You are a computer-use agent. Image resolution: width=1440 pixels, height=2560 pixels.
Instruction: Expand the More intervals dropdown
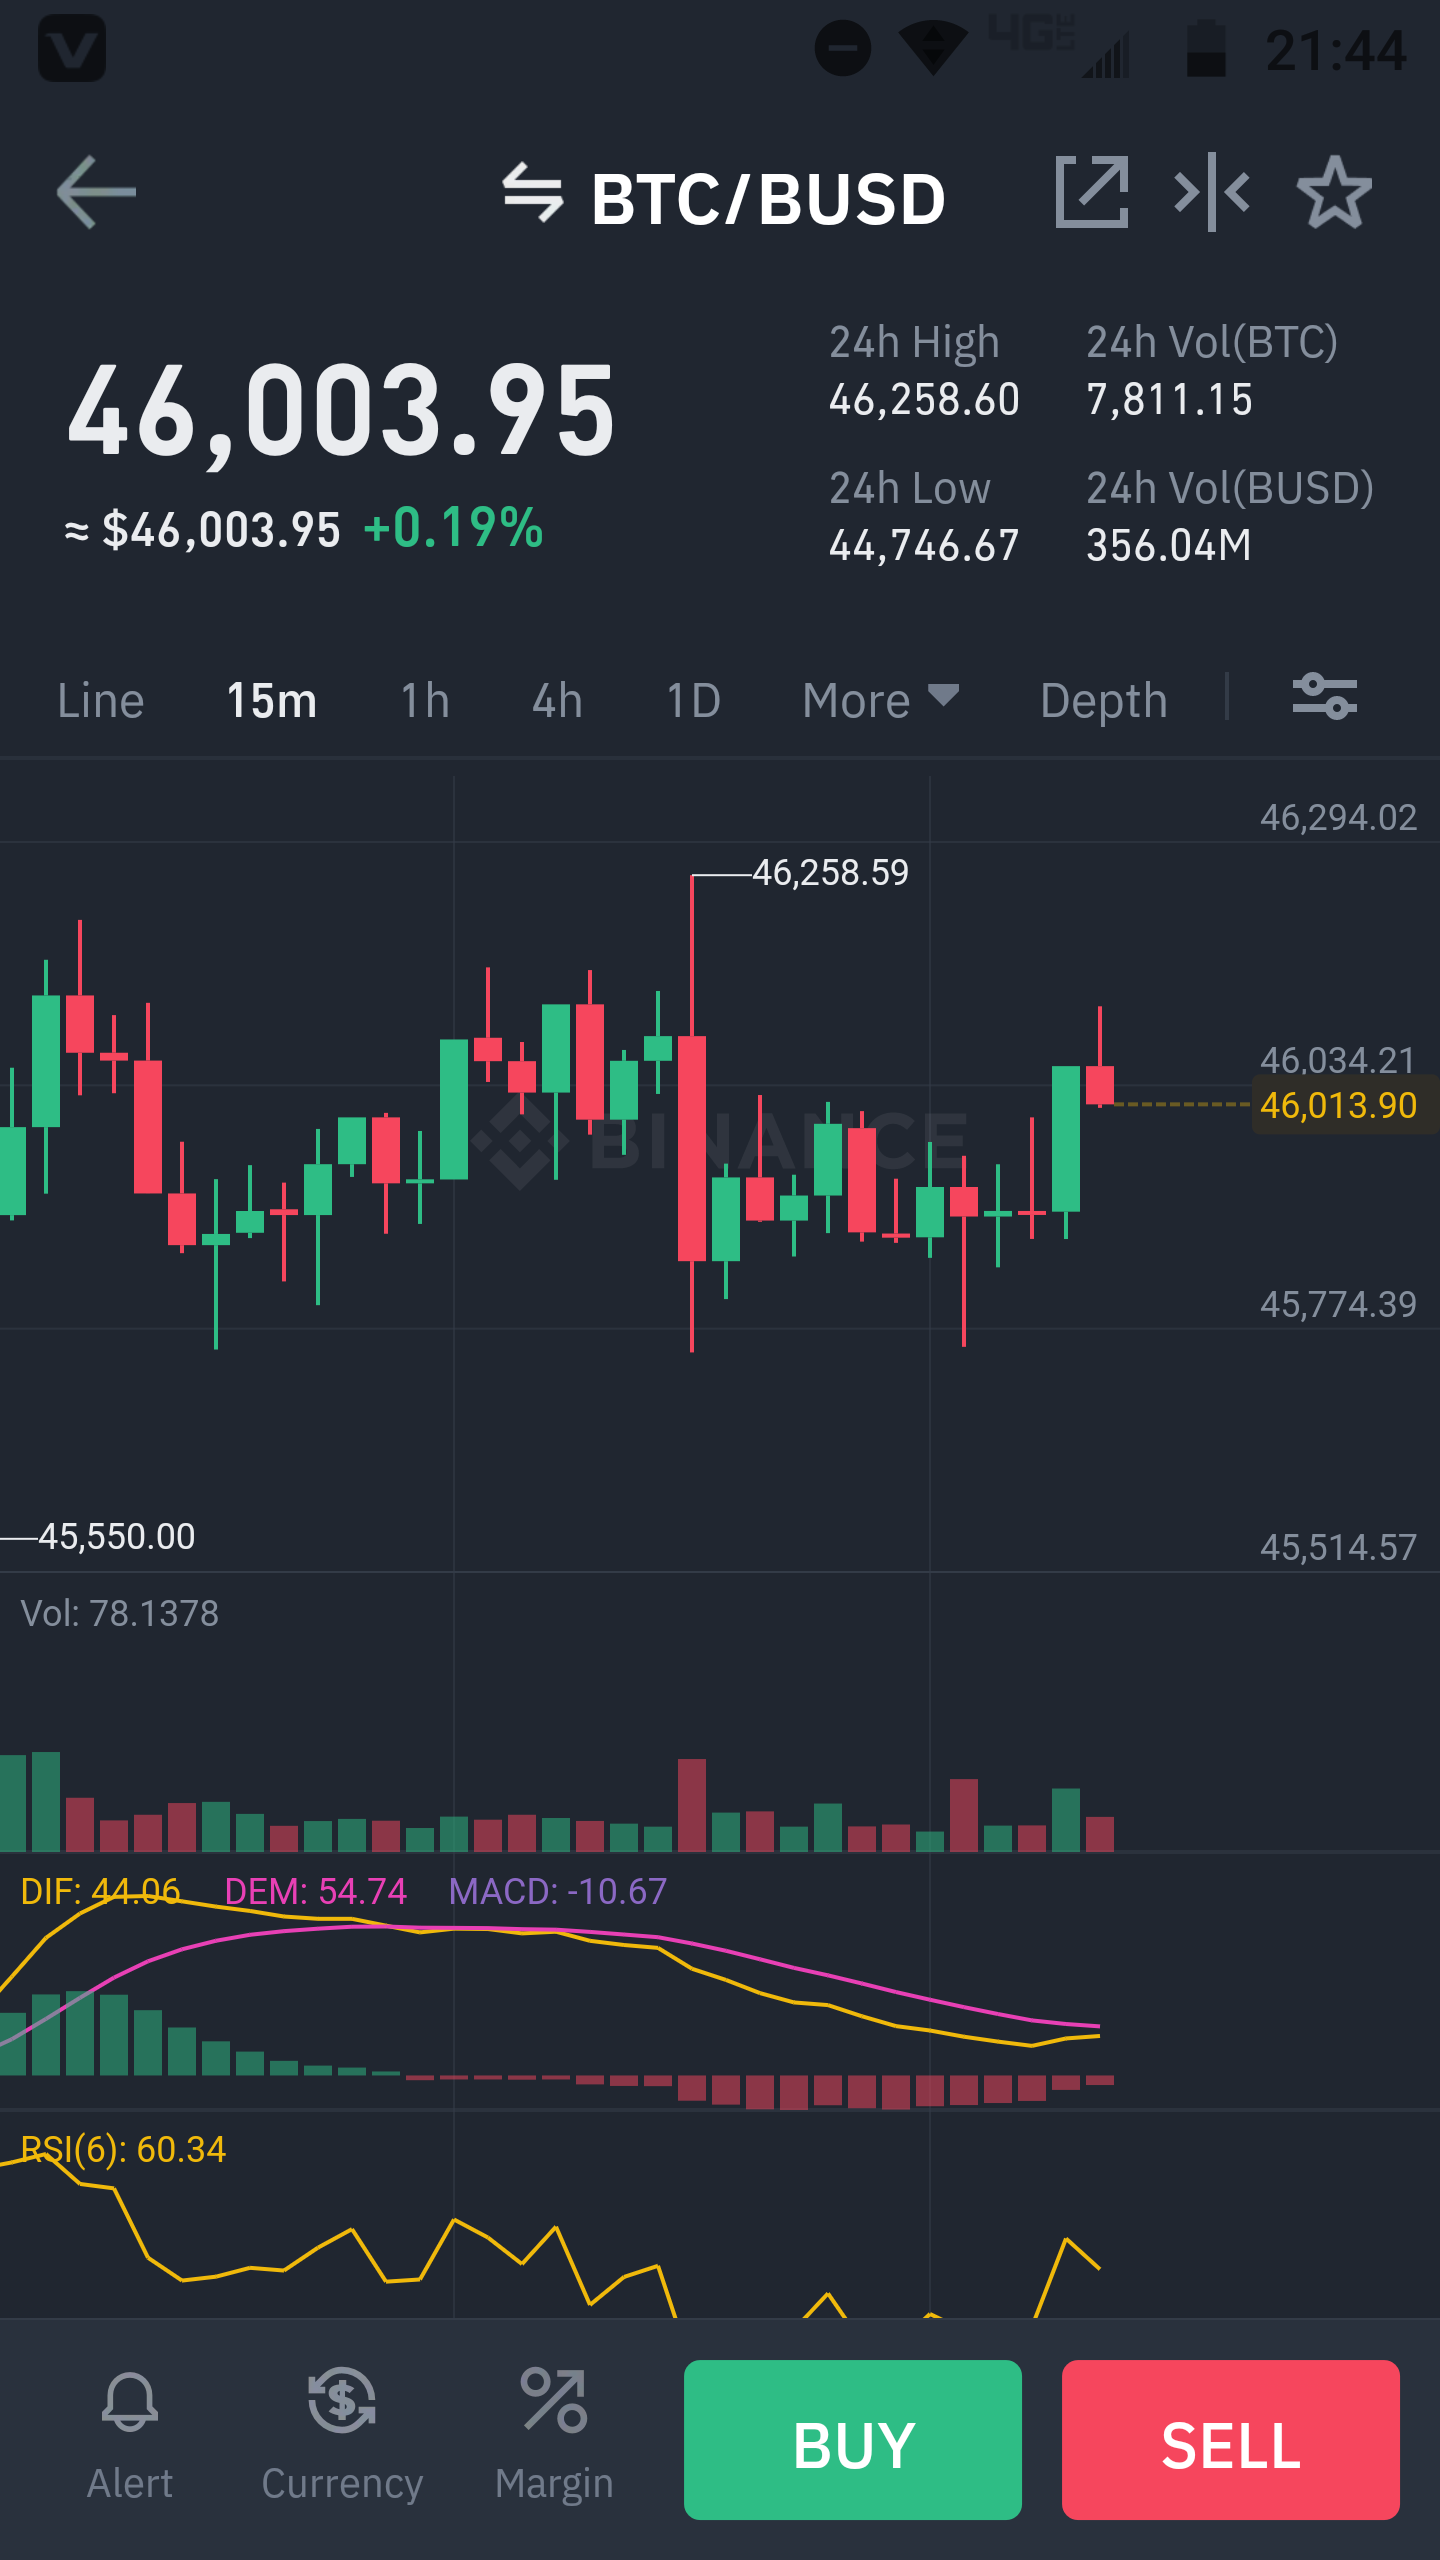[x=881, y=700]
